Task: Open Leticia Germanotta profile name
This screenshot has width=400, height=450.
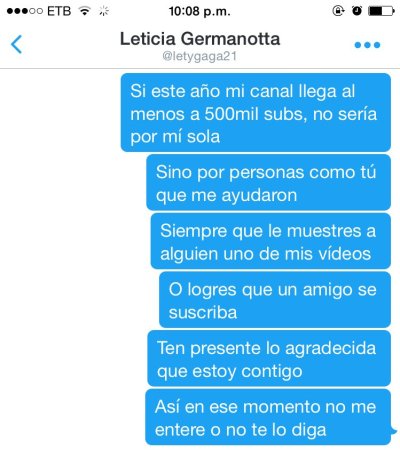Action: point(200,39)
